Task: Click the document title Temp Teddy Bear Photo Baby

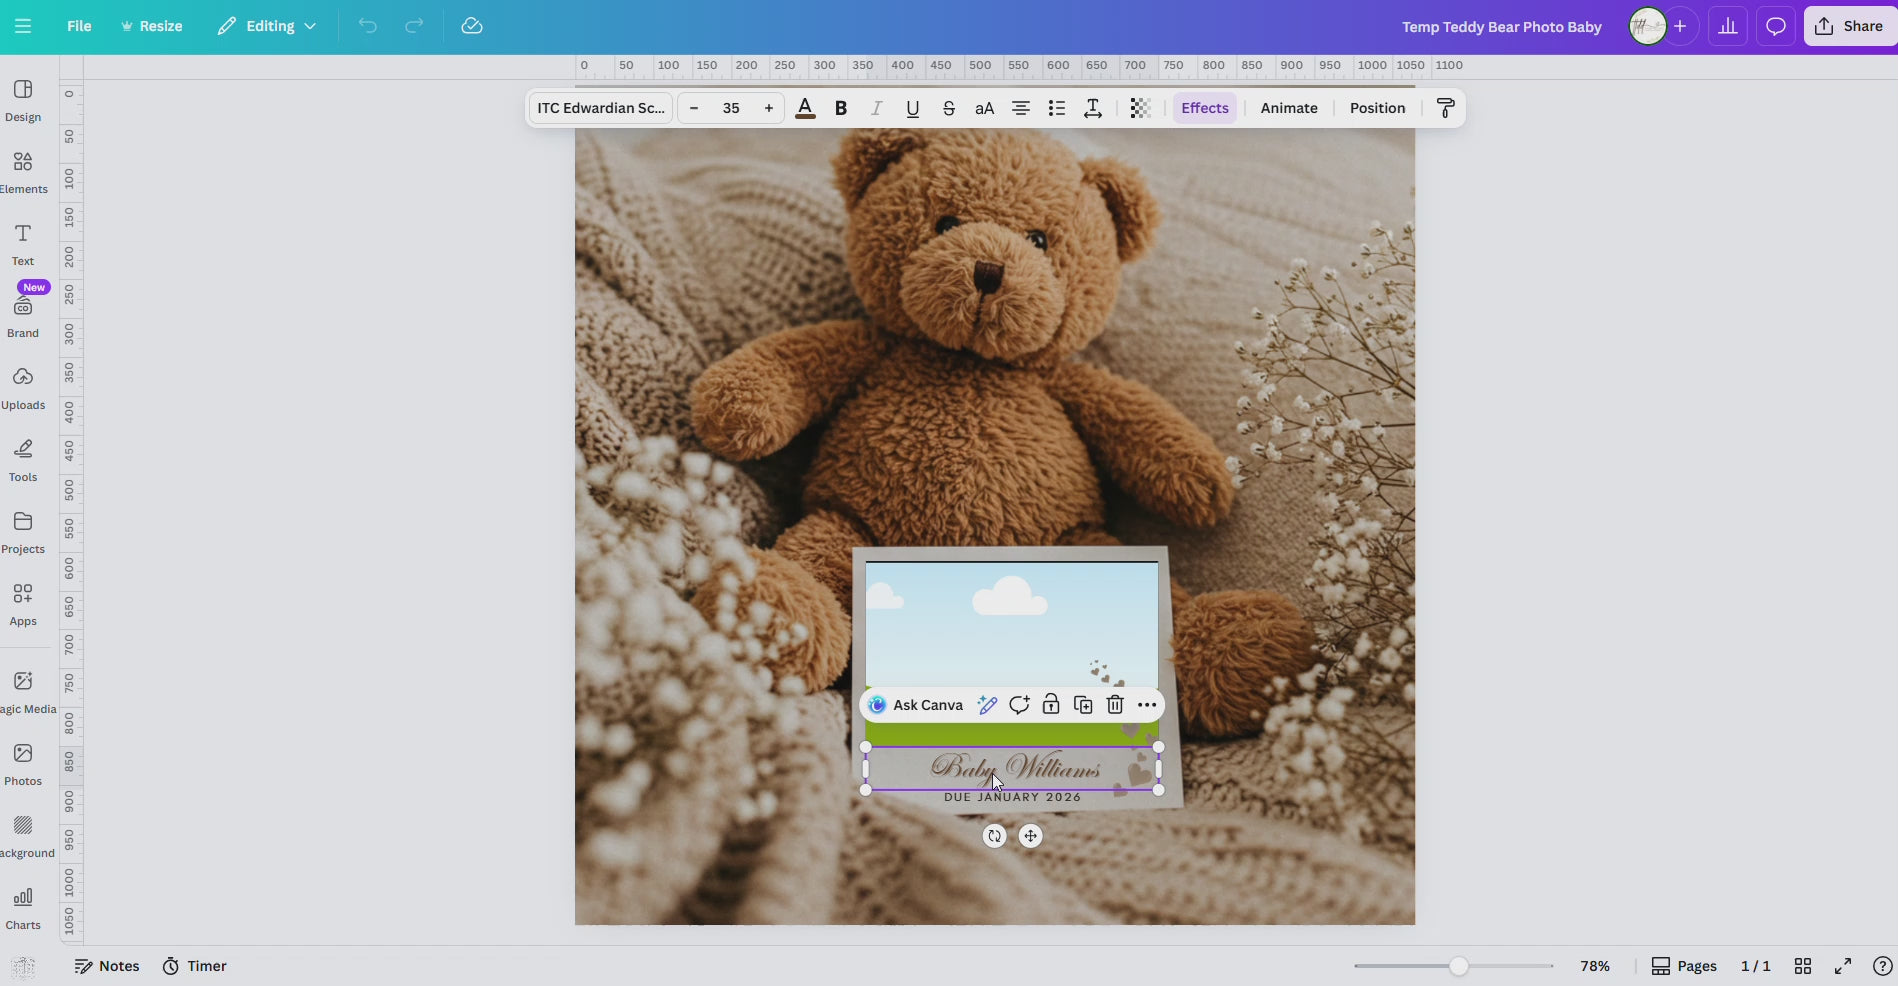Action: [x=1500, y=27]
